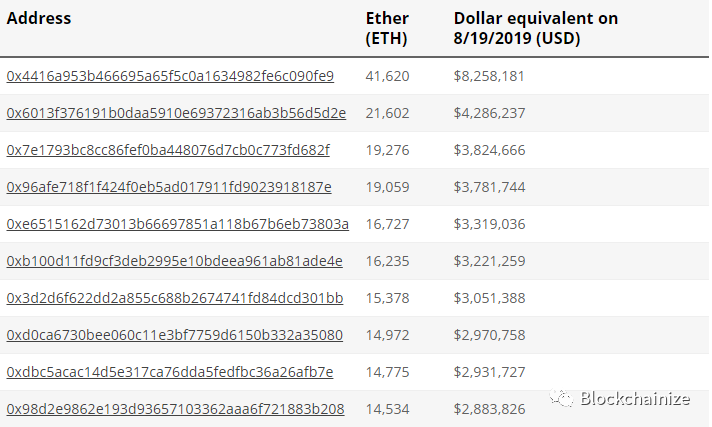Click the 21,602 Ether value
The image size is (712, 427).
click(x=389, y=113)
